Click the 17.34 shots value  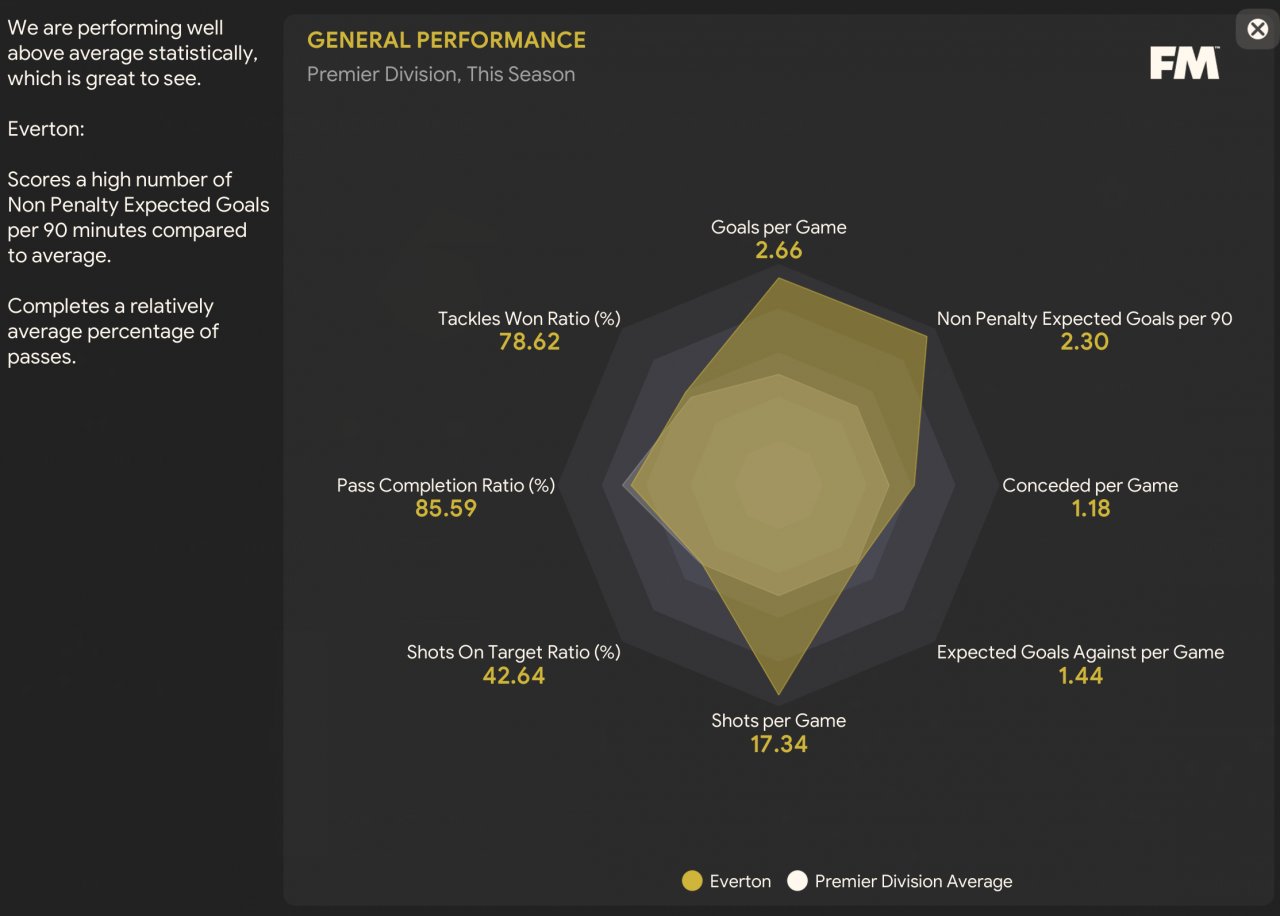779,744
